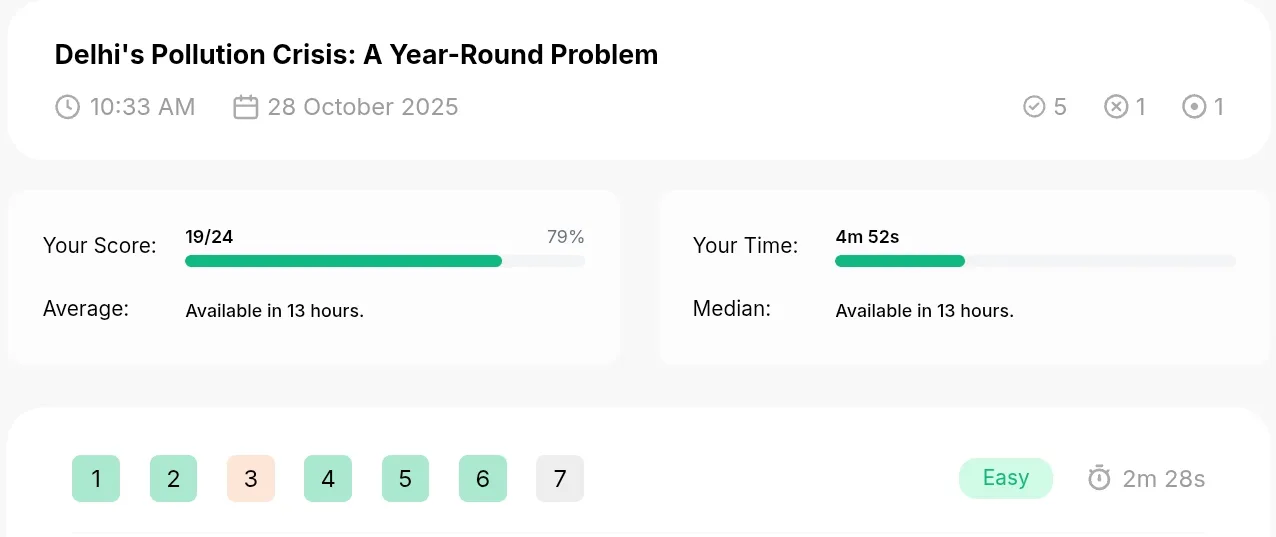Click the 4m 52s time value
Image resolution: width=1276 pixels, height=537 pixels.
(867, 237)
